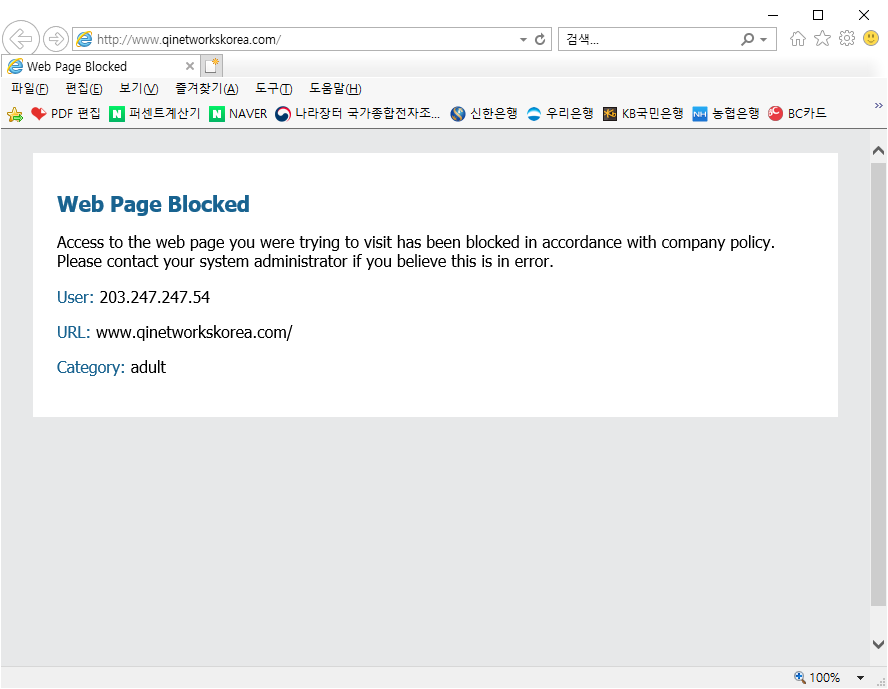
Task: Open the 우리은행 bookmark
Action: (x=560, y=114)
